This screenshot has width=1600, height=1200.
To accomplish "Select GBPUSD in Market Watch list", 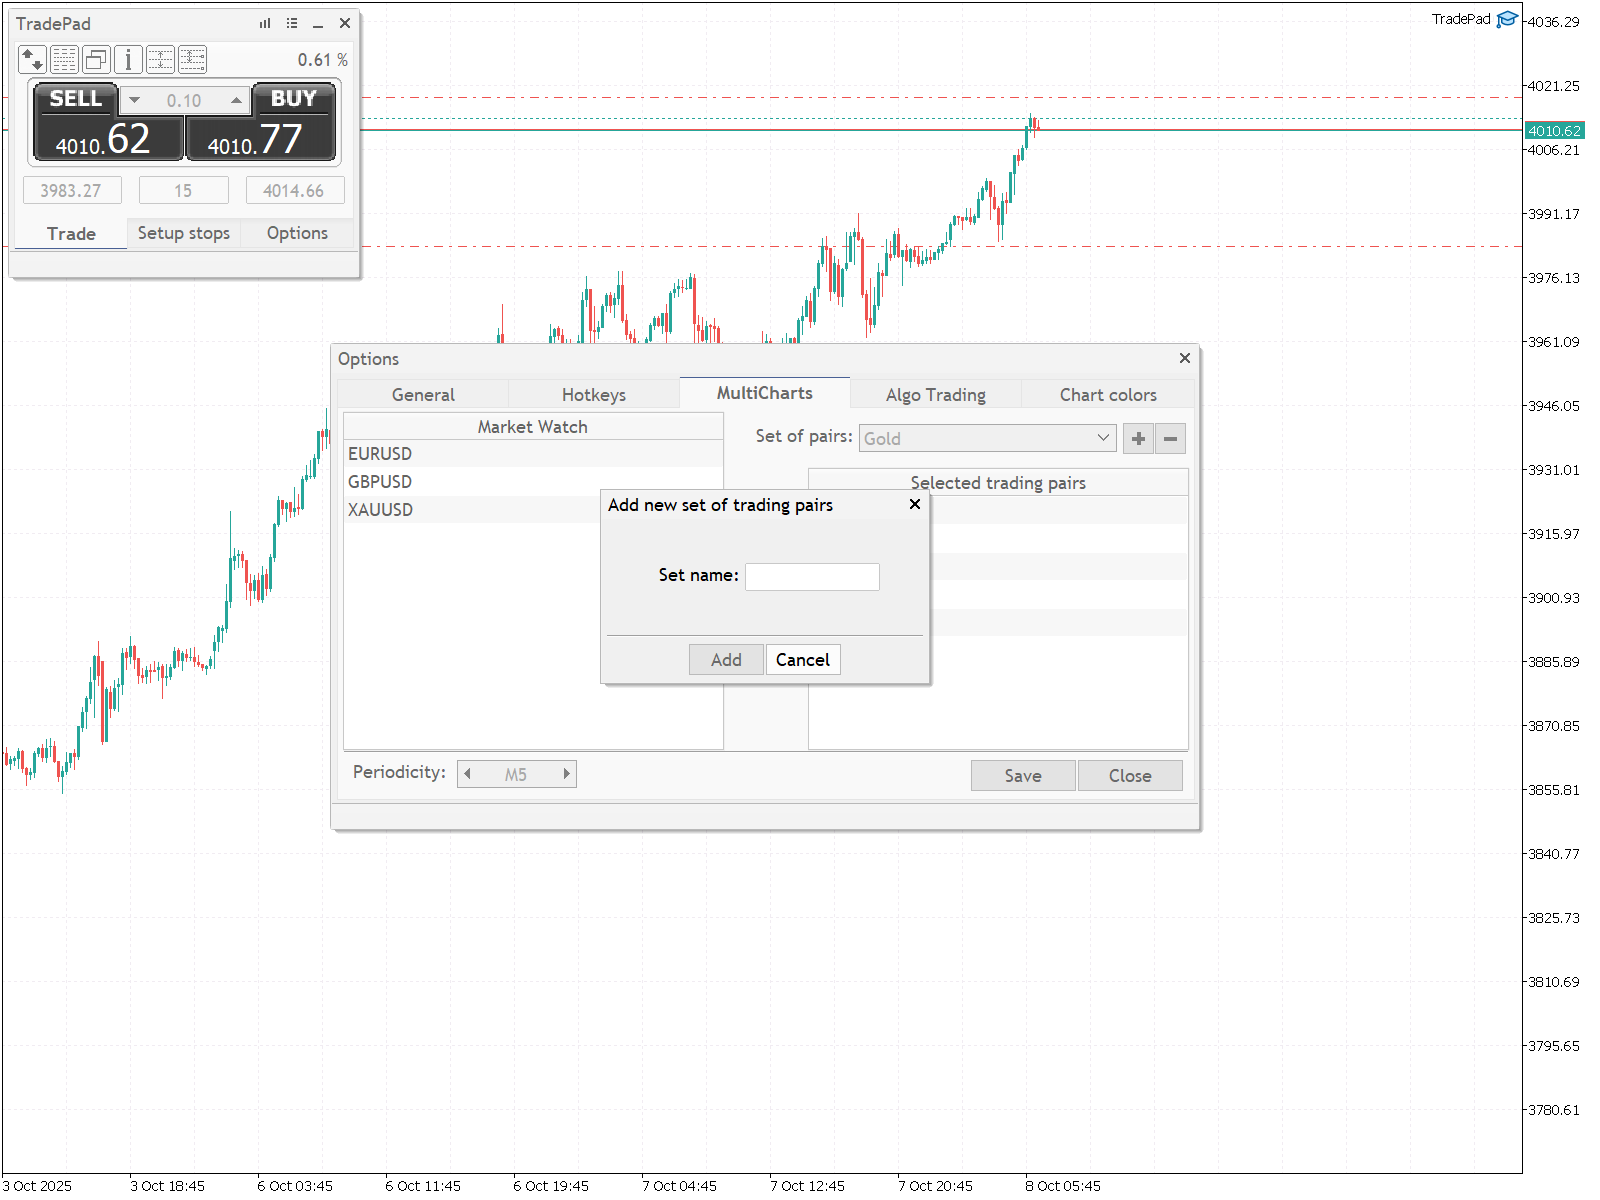I will (533, 482).
